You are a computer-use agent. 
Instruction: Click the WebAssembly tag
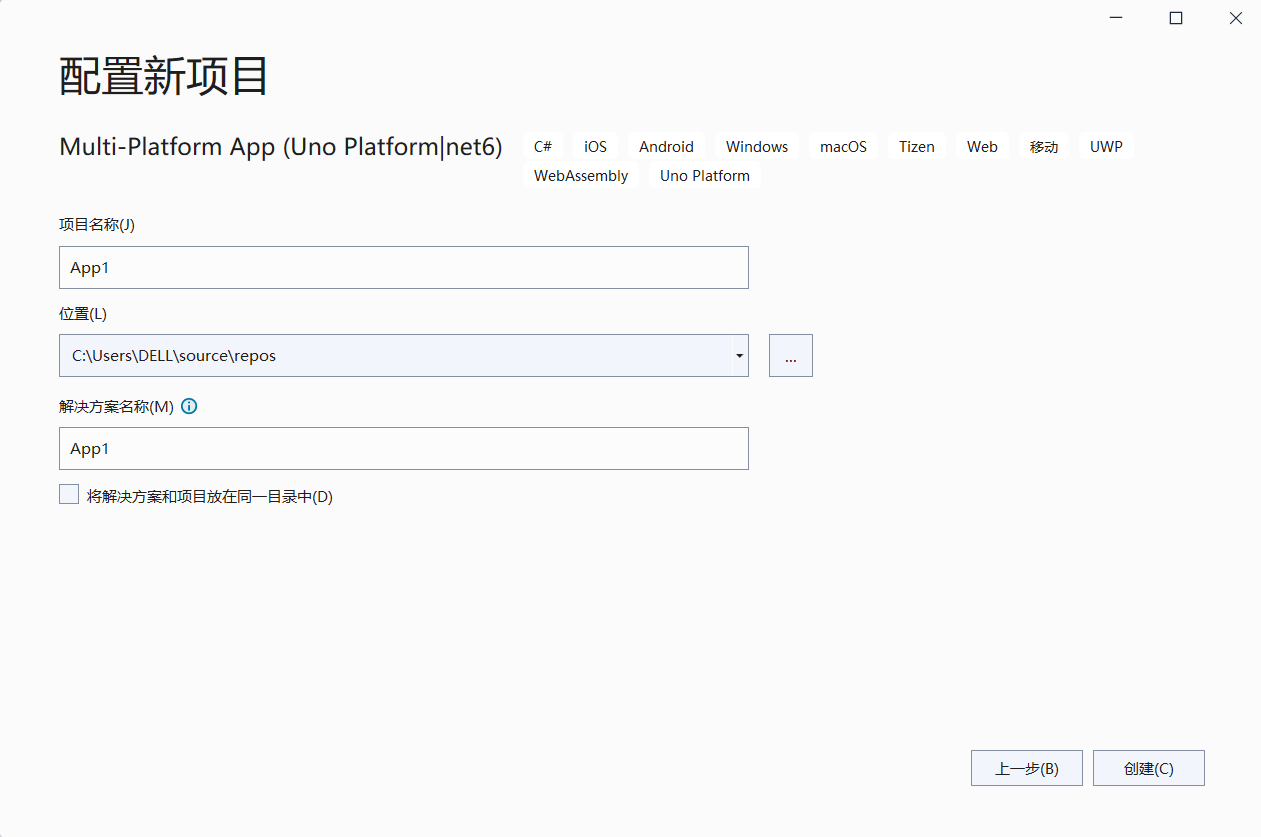point(580,175)
